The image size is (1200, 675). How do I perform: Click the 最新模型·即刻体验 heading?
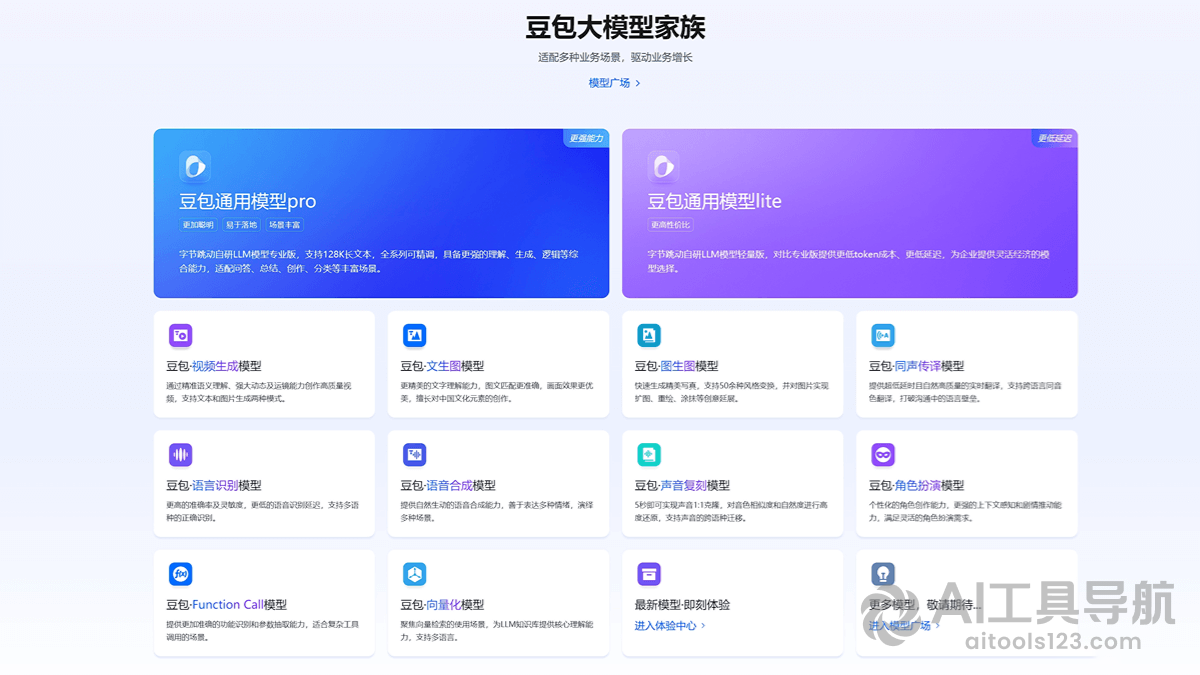pos(682,605)
